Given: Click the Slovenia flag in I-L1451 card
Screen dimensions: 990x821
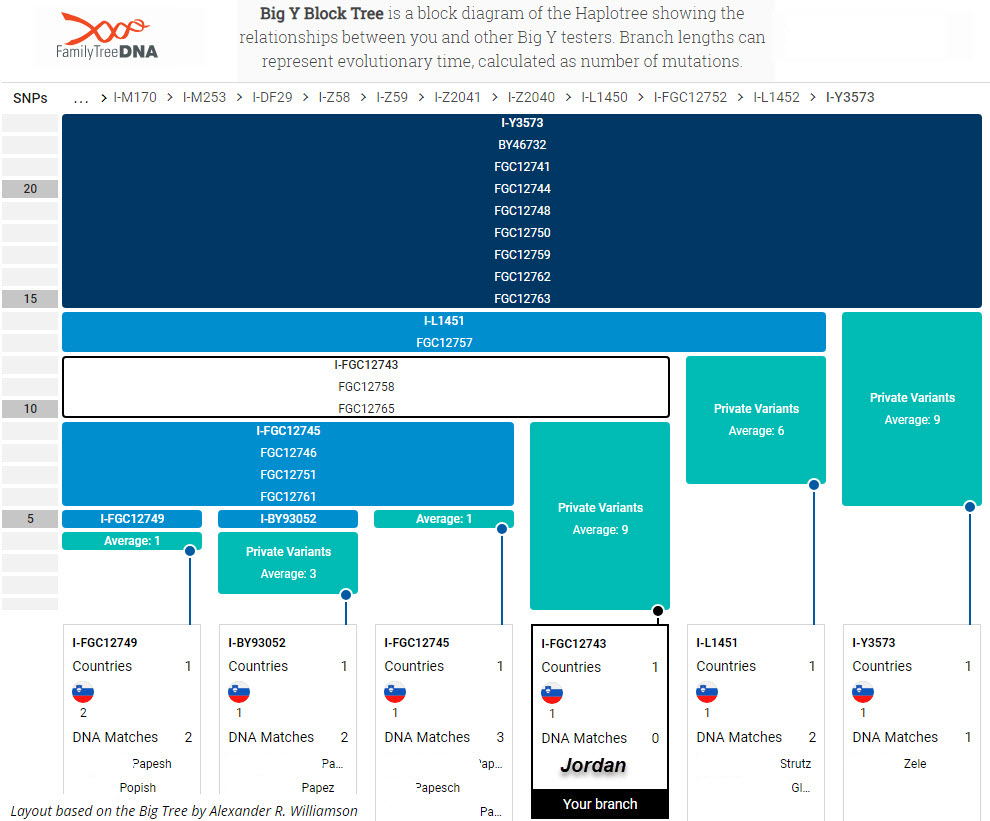Looking at the screenshot, I should 707,693.
